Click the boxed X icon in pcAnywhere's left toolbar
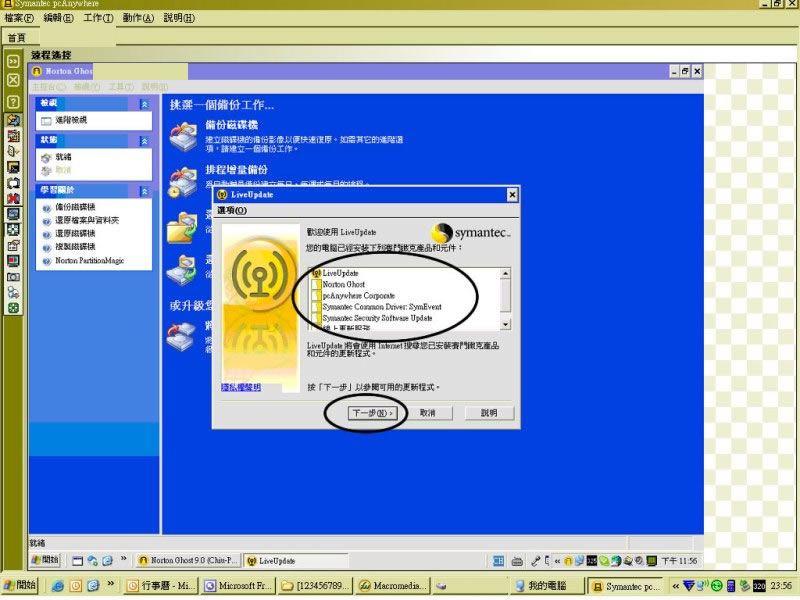Viewport: 800px width, 600px height. 13,80
